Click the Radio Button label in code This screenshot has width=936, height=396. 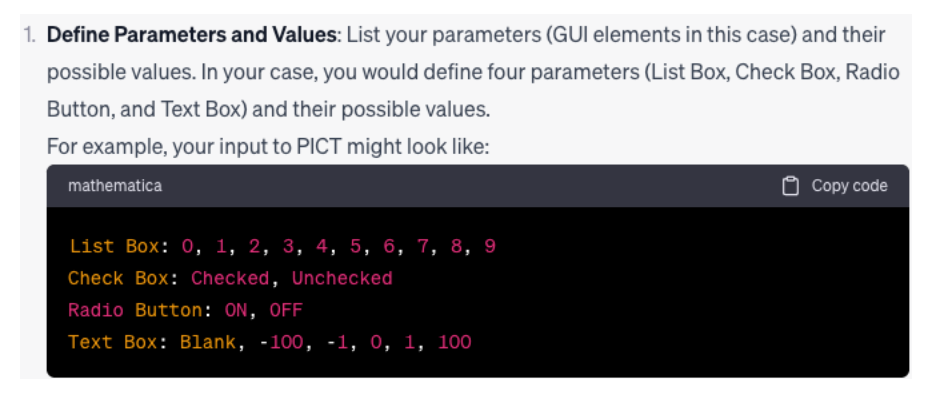click(x=135, y=310)
